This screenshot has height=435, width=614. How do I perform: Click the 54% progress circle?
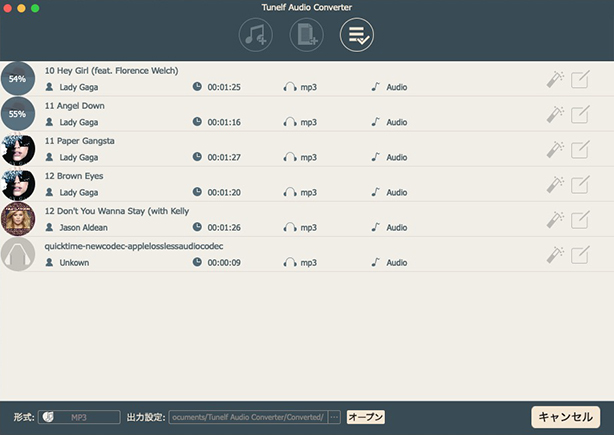[x=18, y=79]
